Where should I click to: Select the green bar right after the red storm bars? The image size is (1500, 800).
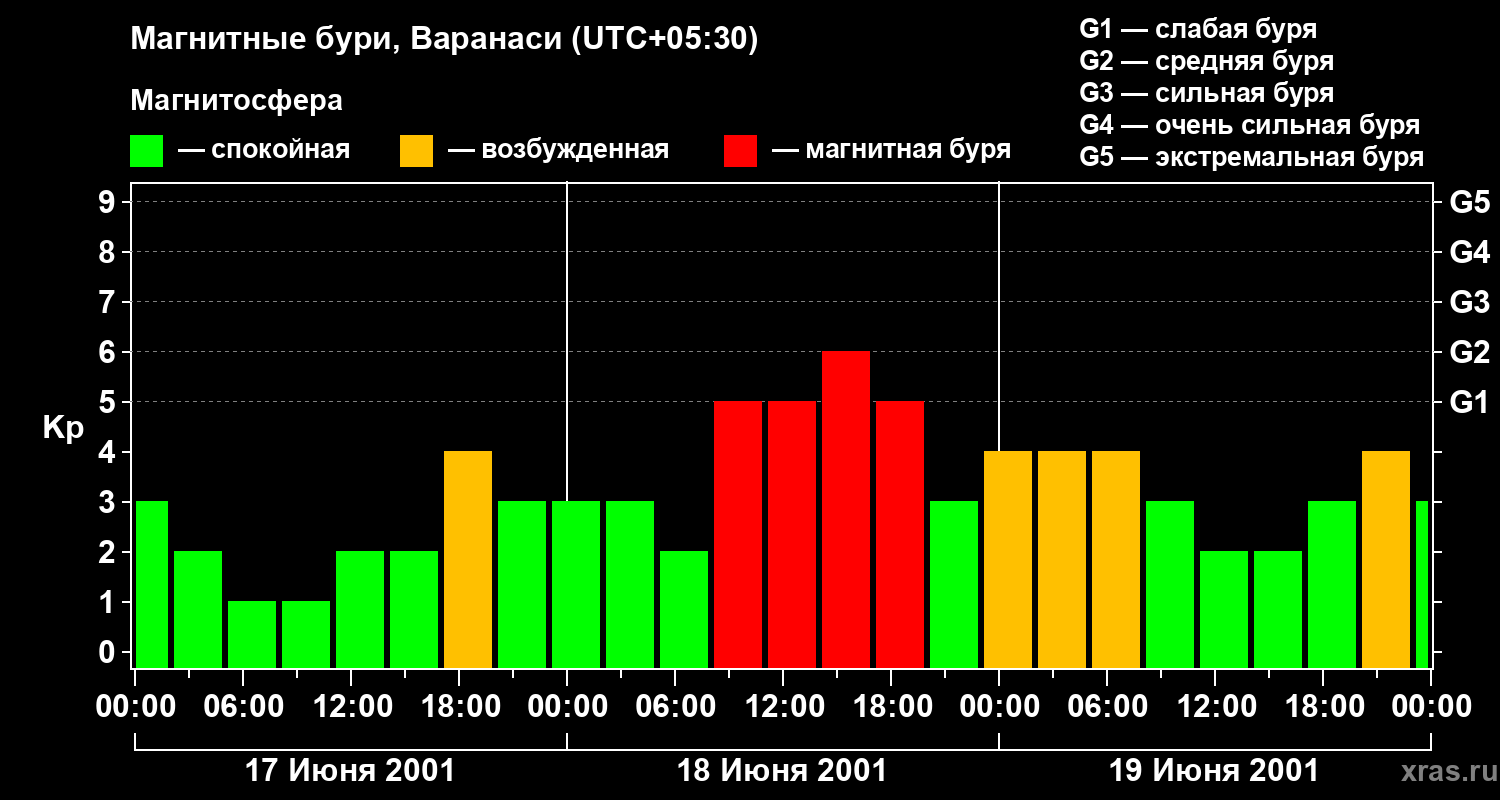point(954,585)
